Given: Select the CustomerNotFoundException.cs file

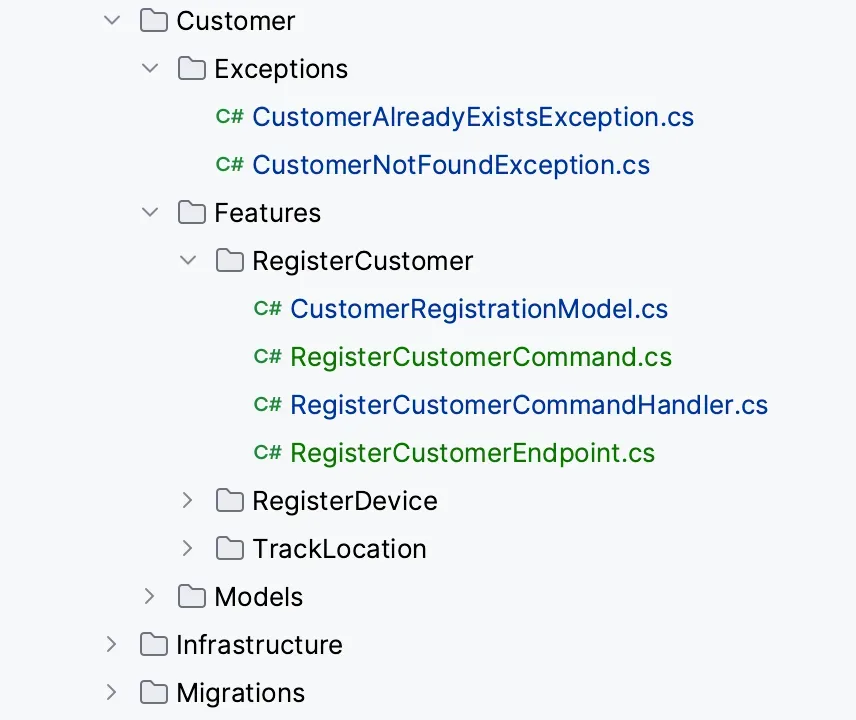Looking at the screenshot, I should (x=451, y=165).
